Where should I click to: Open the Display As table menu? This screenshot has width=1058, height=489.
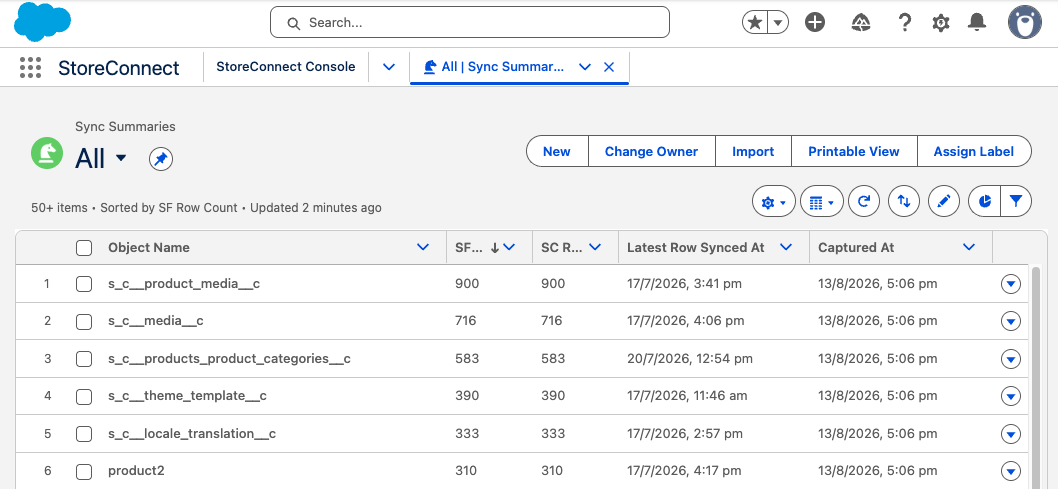[821, 201]
